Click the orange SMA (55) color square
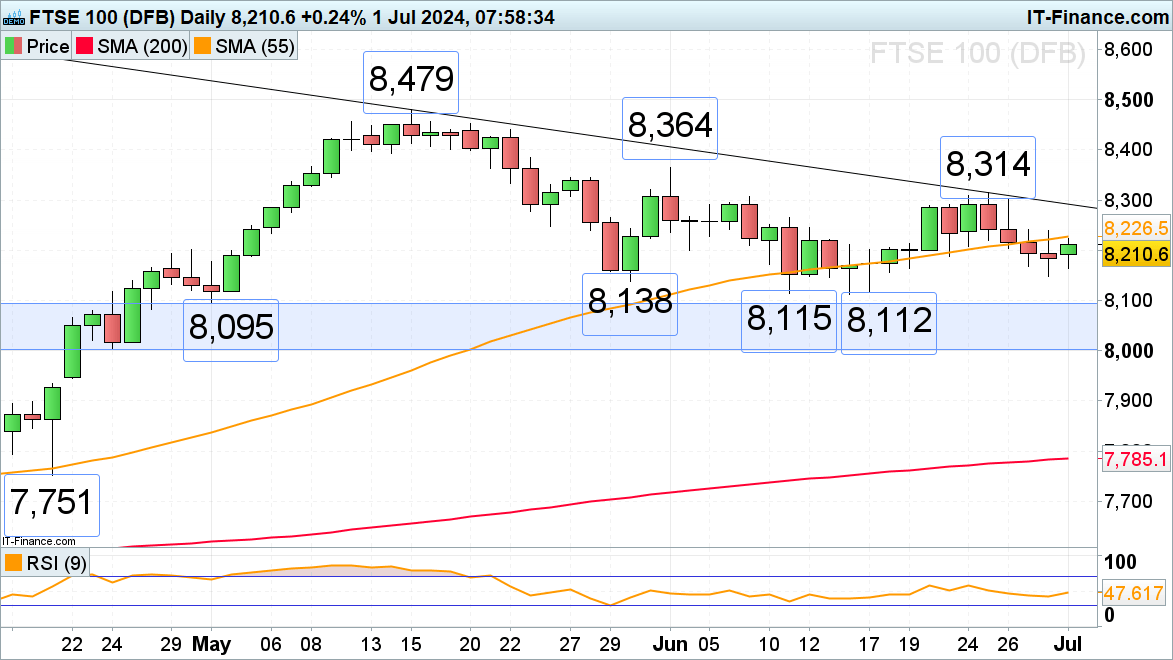The image size is (1173, 660). tap(201, 46)
